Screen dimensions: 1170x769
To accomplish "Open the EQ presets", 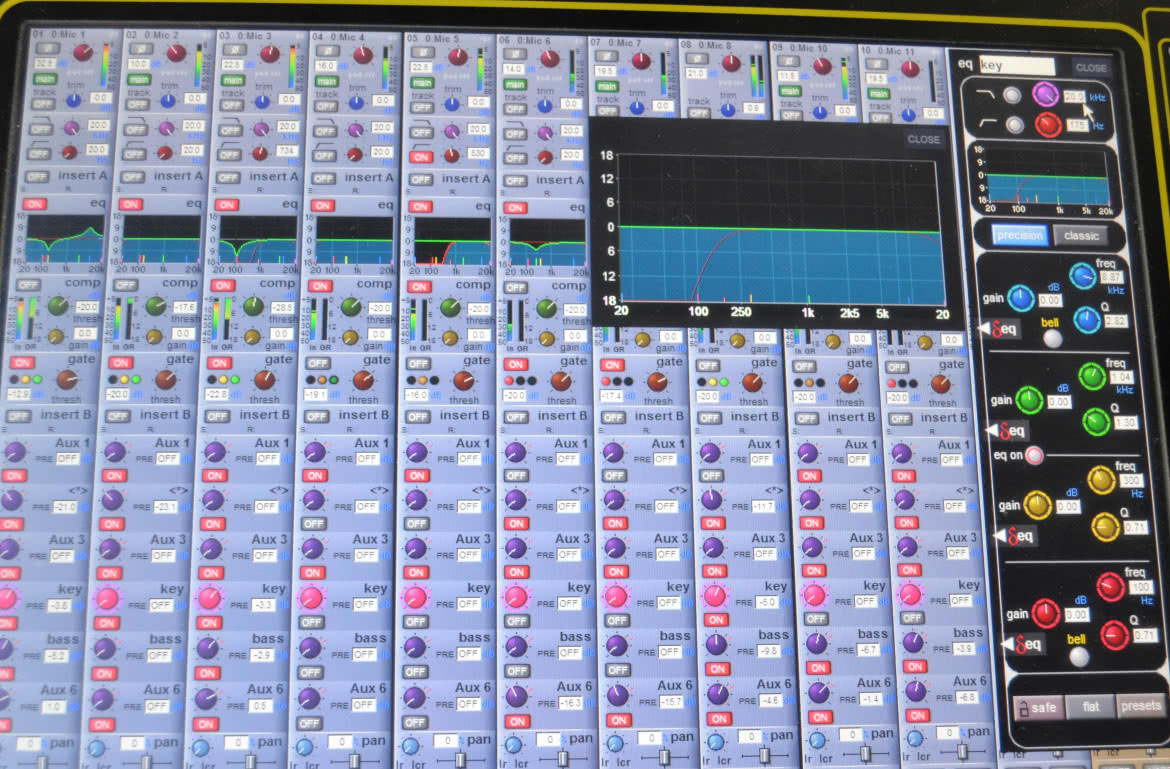I will 1140,706.
